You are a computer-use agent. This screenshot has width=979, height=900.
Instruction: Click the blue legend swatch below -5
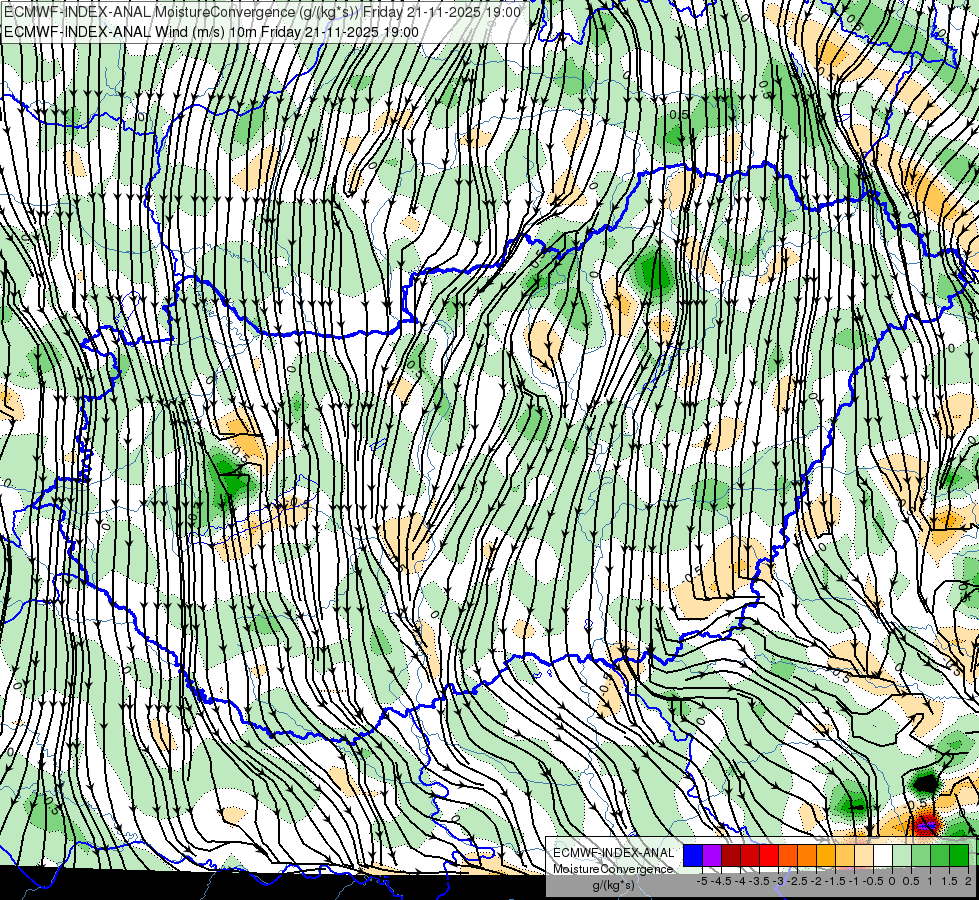[693, 856]
